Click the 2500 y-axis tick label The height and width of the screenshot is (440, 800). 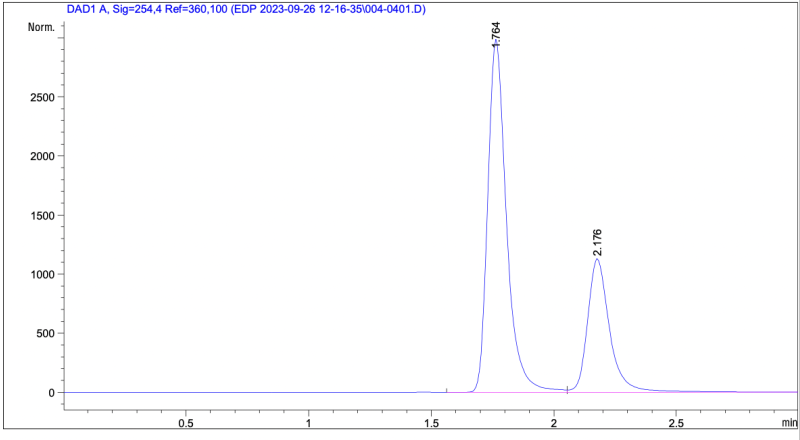pos(43,97)
